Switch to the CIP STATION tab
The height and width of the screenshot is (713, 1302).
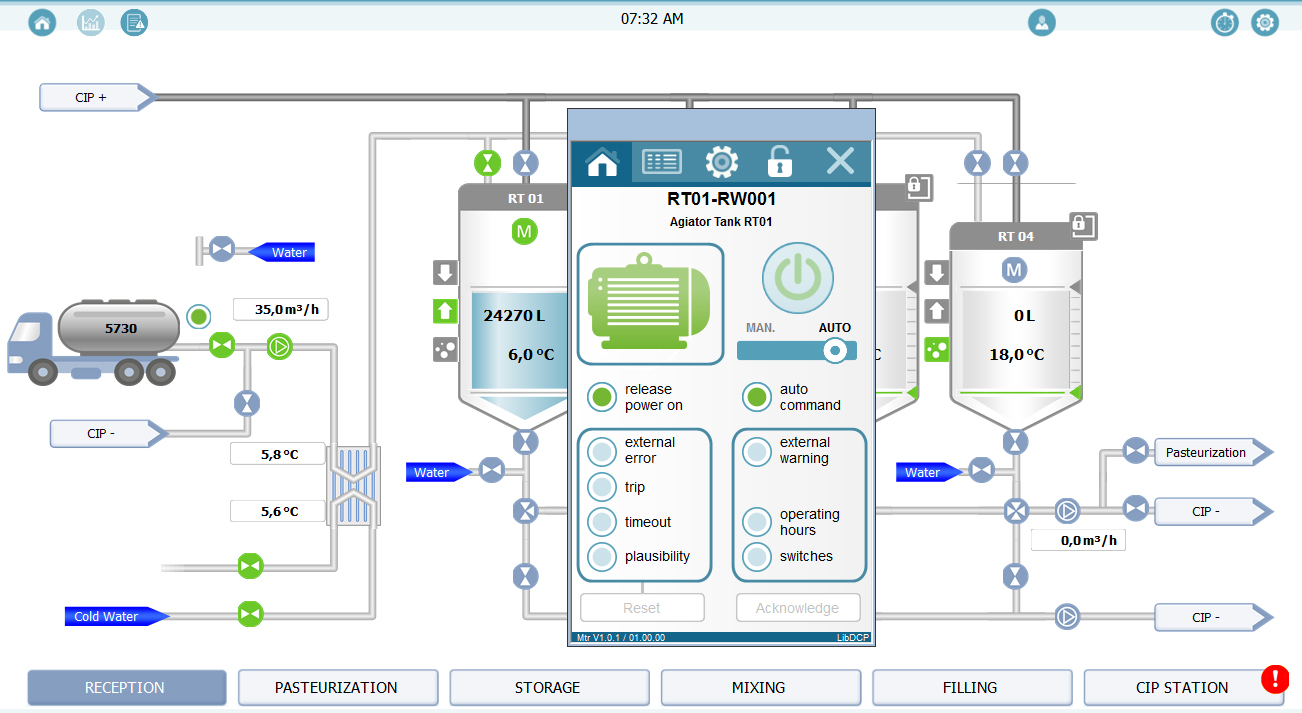pos(1182,688)
